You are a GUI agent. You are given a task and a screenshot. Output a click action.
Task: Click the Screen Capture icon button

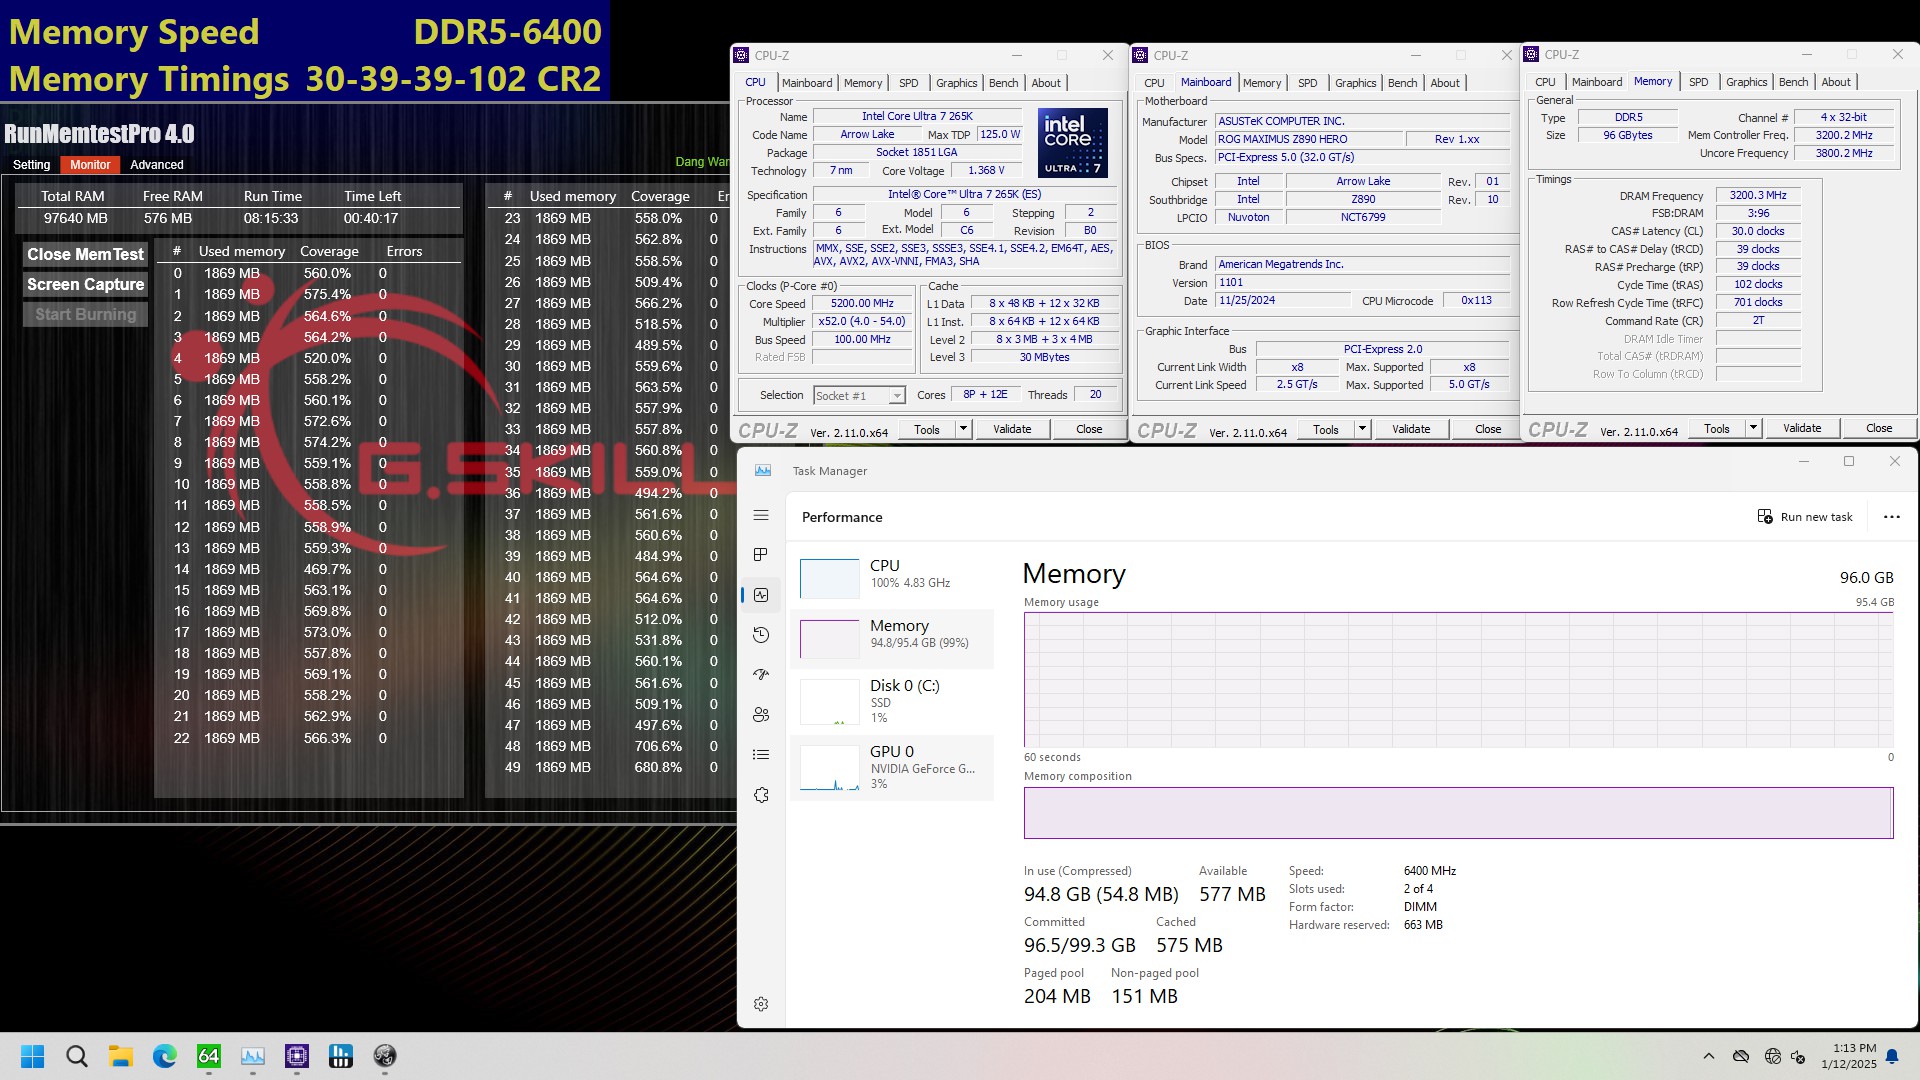tap(84, 282)
